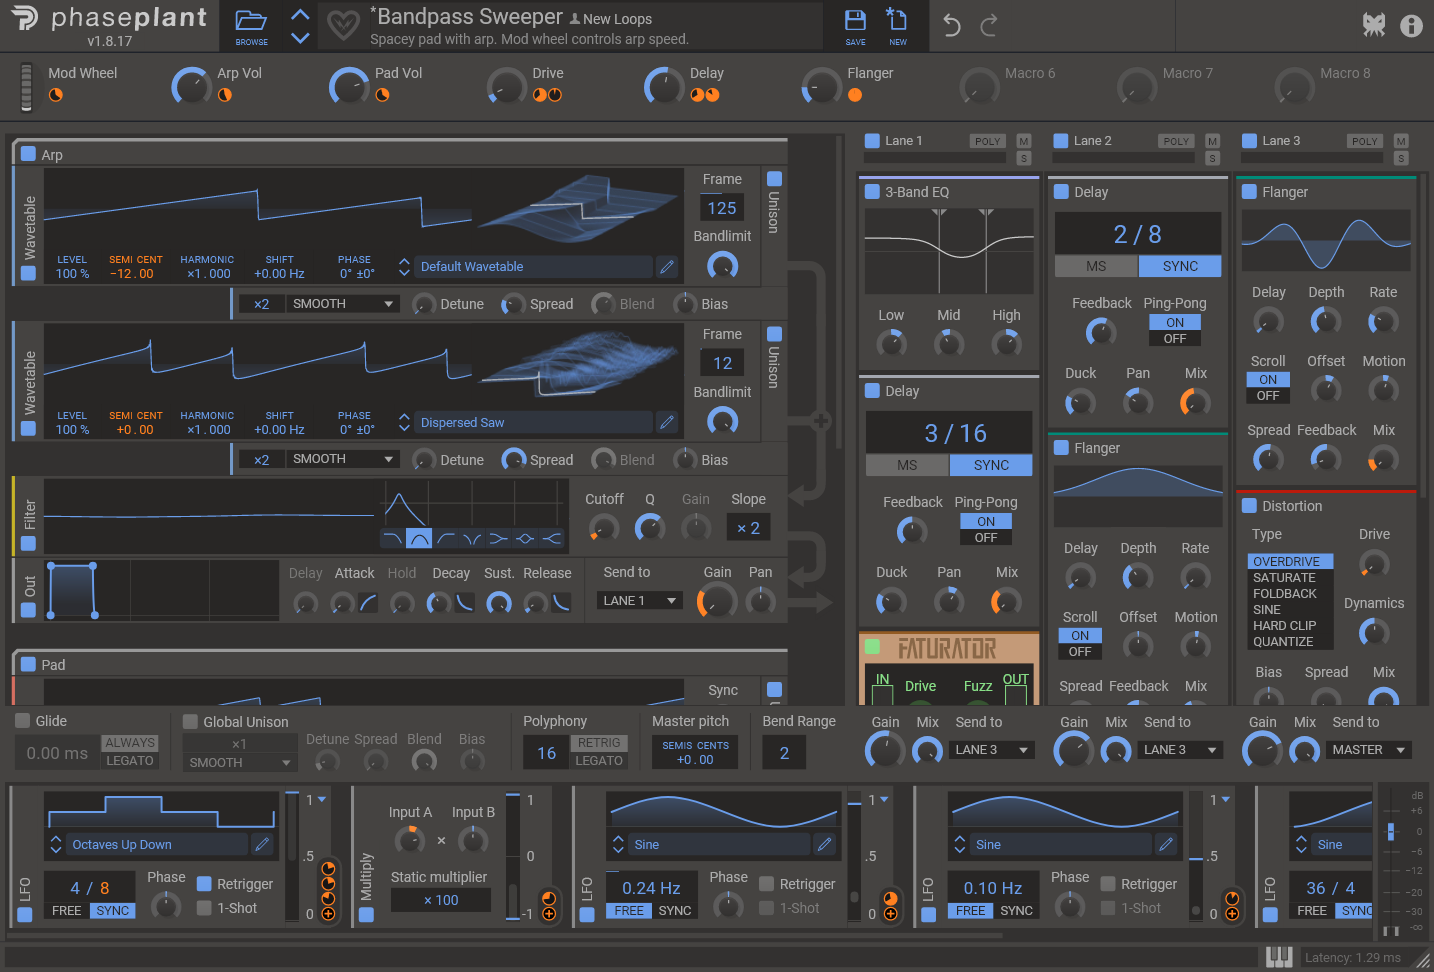Redo the last change
Viewport: 1434px width, 972px height.
[988, 26]
